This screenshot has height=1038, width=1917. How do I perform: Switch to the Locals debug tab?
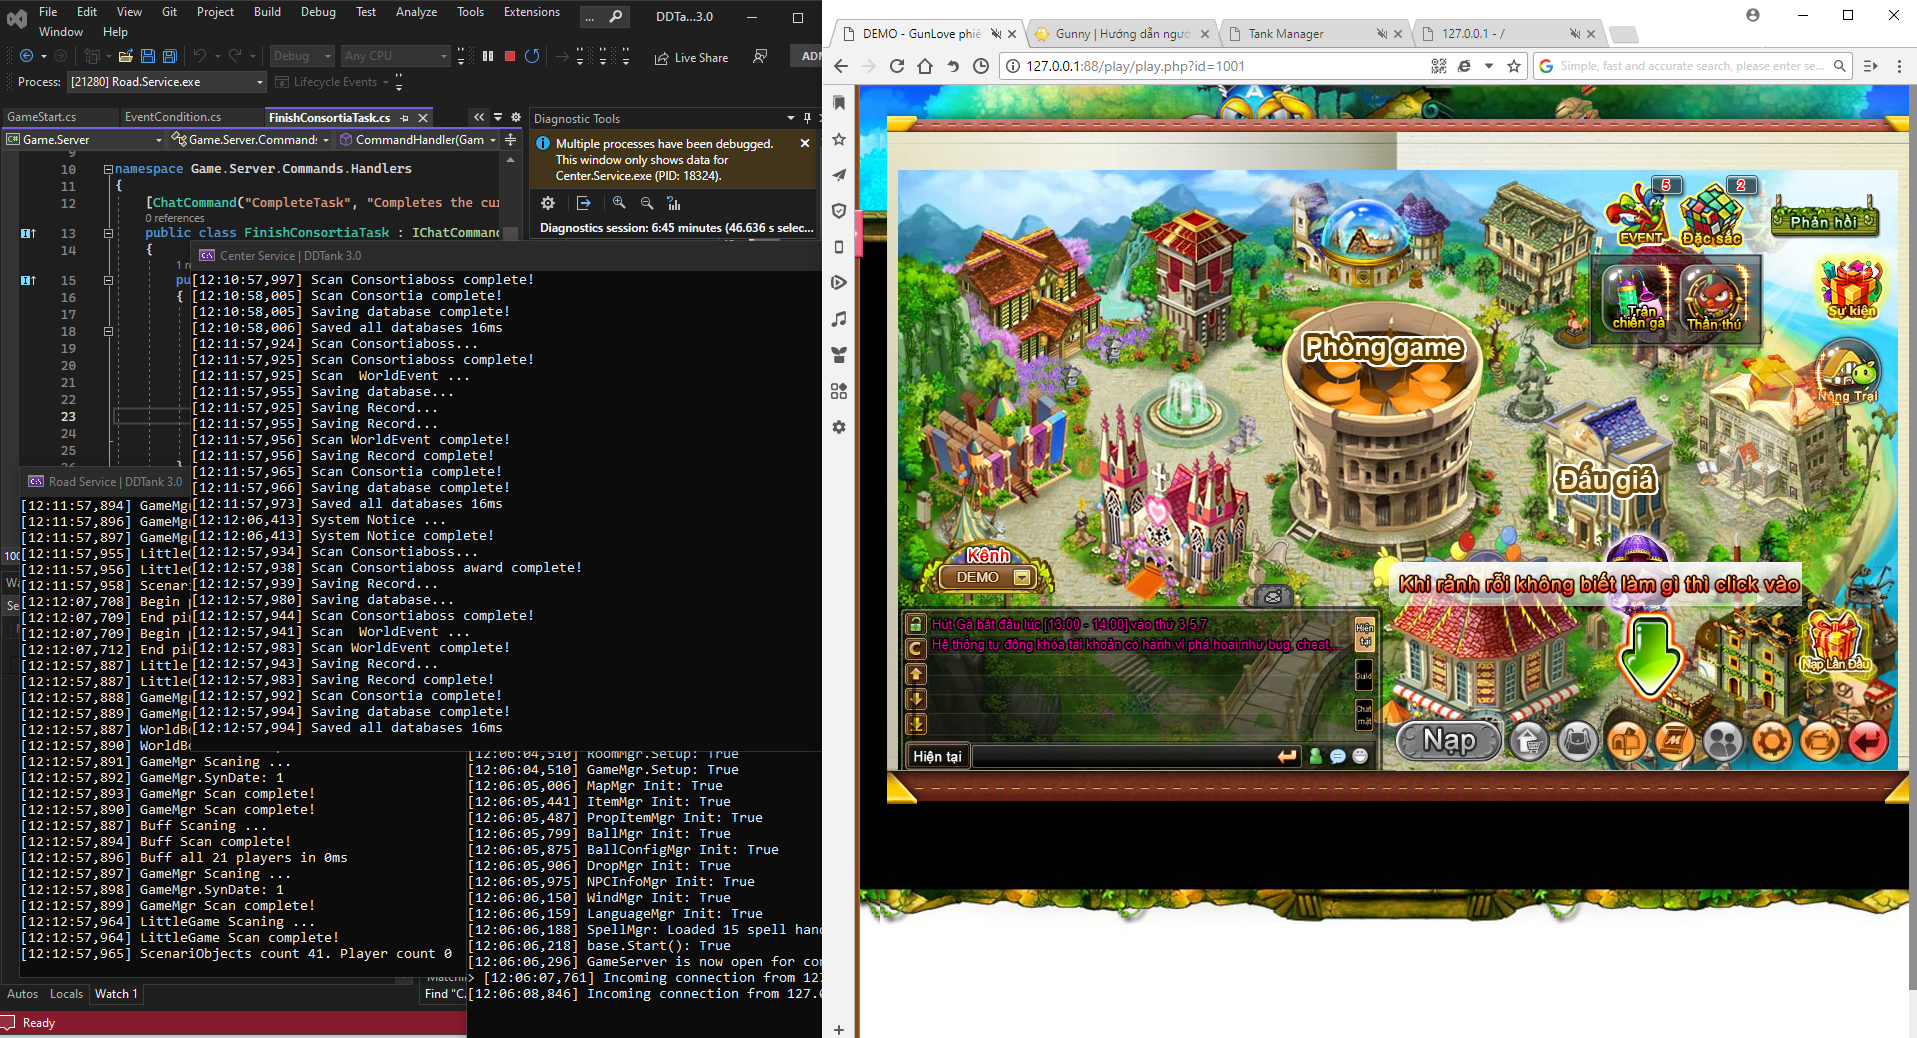coord(66,994)
